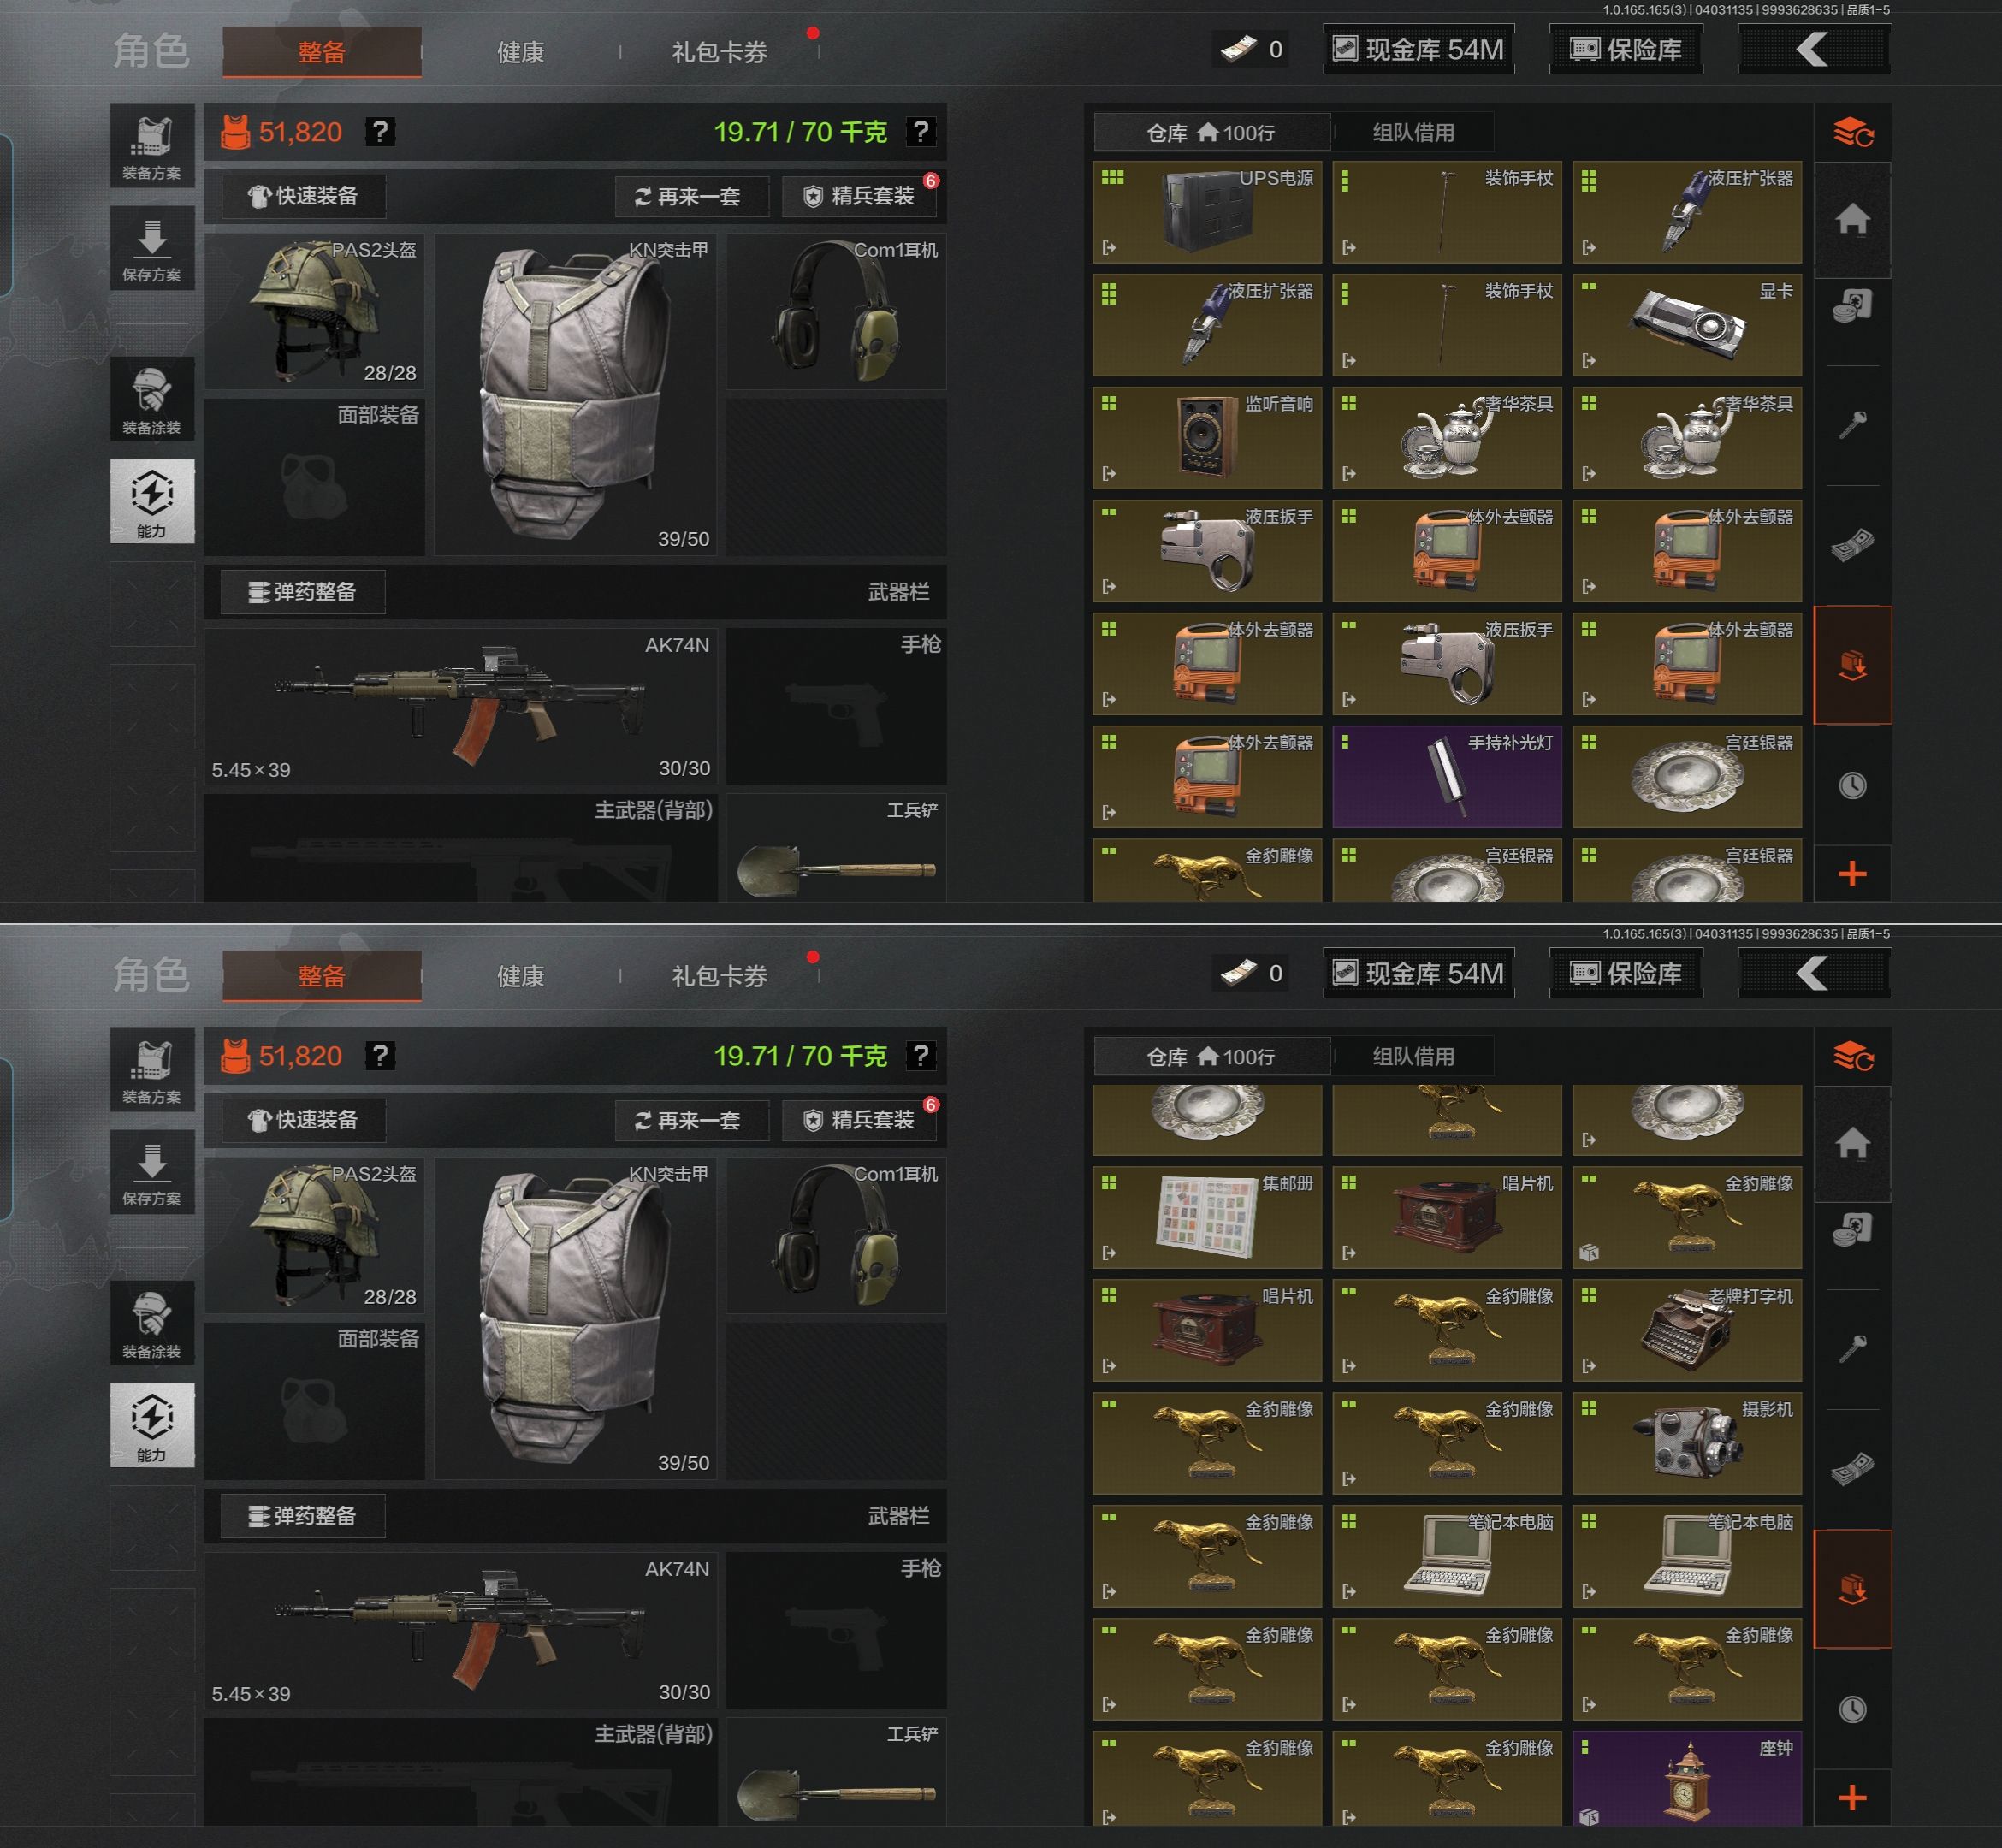Click 再来一套 button in the lower screen
This screenshot has height=1848, width=2002.
tap(691, 1120)
